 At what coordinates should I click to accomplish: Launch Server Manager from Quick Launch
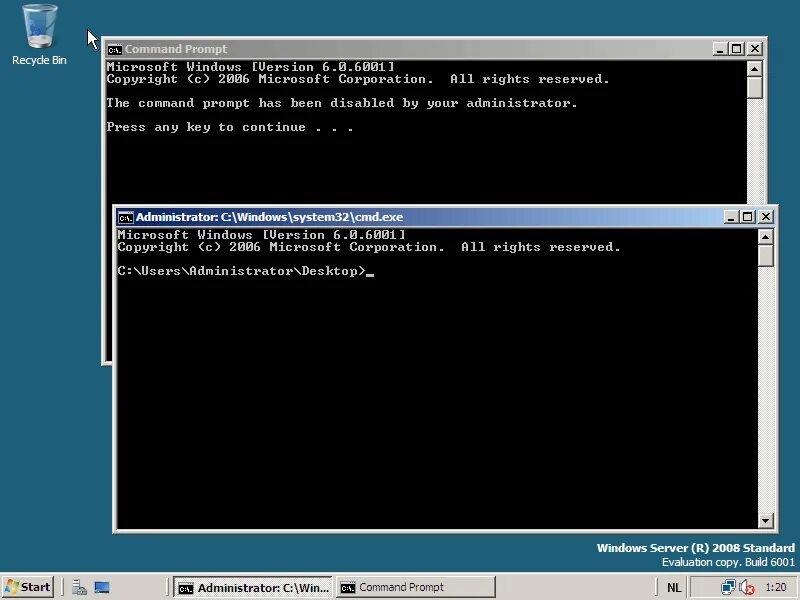pyautogui.click(x=79, y=587)
